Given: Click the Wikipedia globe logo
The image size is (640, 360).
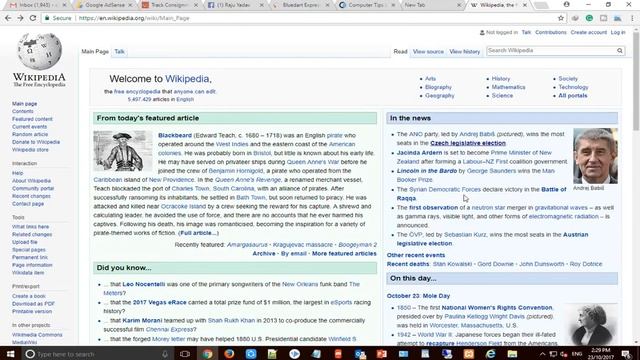Looking at the screenshot, I should (x=39, y=51).
